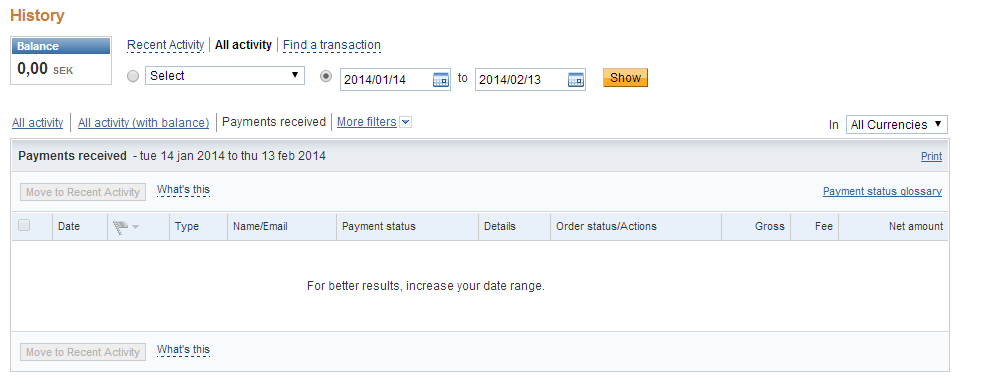This screenshot has width=1006, height=385.
Task: Tick the select-all checkbox in table header
Action: pyautogui.click(x=24, y=225)
